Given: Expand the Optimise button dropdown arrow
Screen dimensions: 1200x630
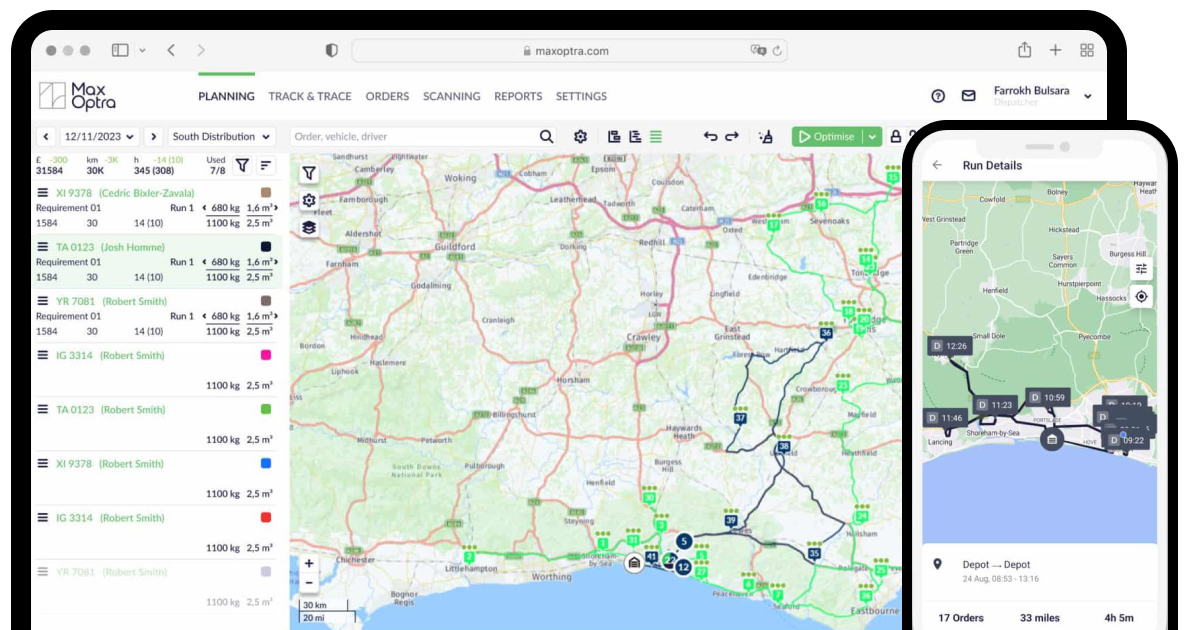Looking at the screenshot, I should pos(872,137).
